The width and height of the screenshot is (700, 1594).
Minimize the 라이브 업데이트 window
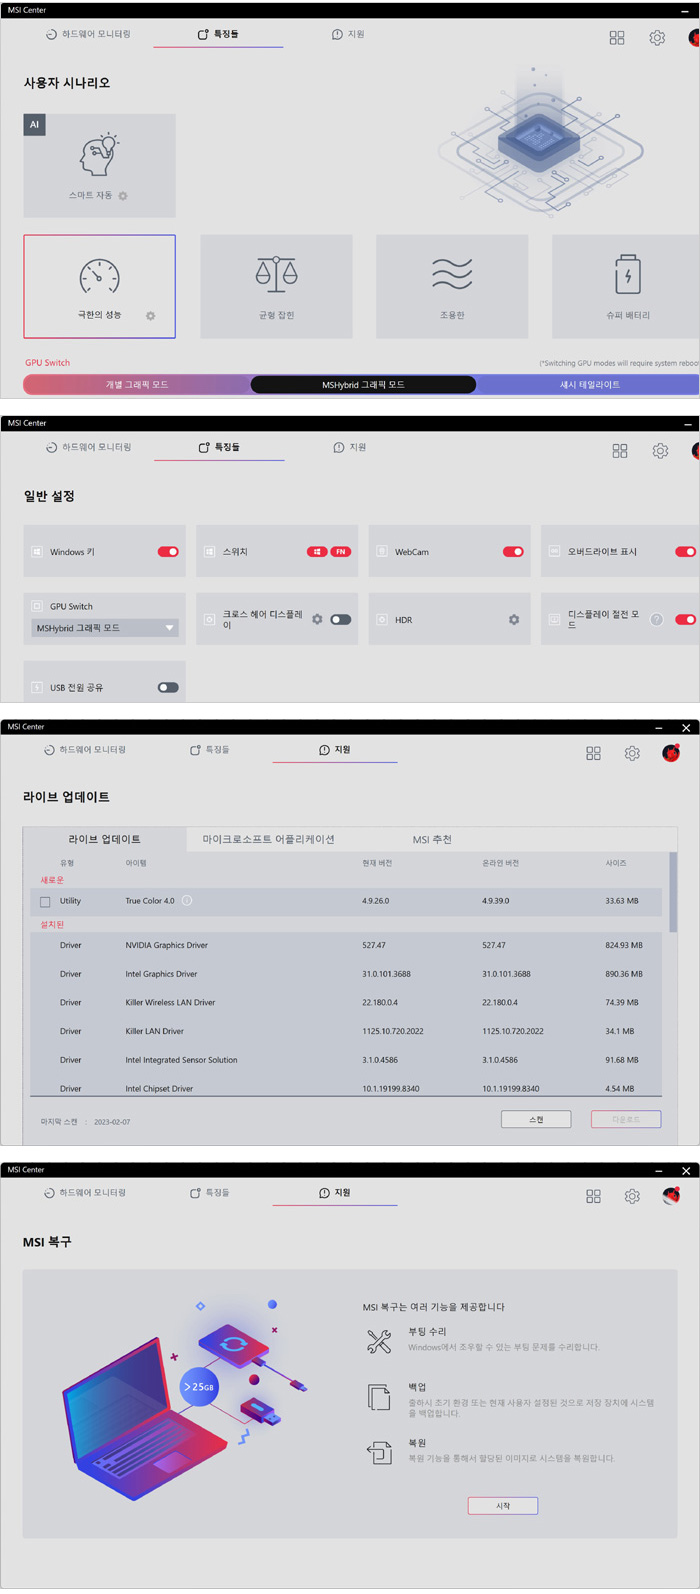click(658, 728)
